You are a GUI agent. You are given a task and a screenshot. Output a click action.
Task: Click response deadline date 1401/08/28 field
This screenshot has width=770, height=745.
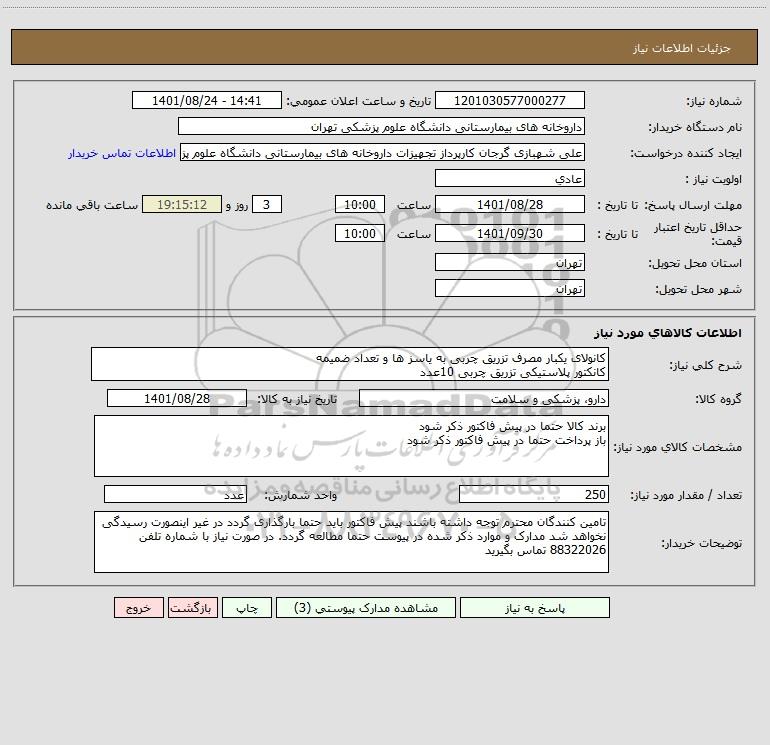click(x=510, y=204)
